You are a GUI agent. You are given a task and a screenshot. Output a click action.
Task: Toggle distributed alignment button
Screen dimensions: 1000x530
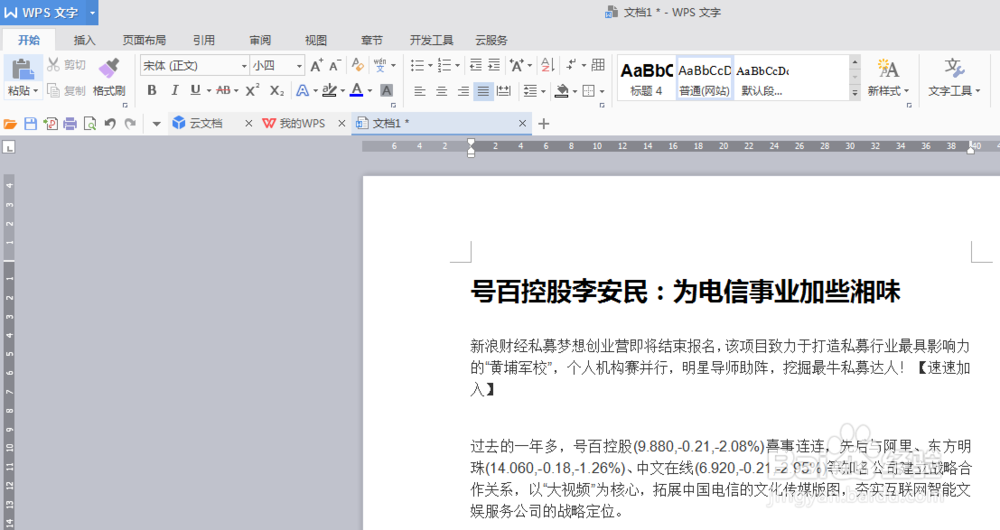click(504, 91)
